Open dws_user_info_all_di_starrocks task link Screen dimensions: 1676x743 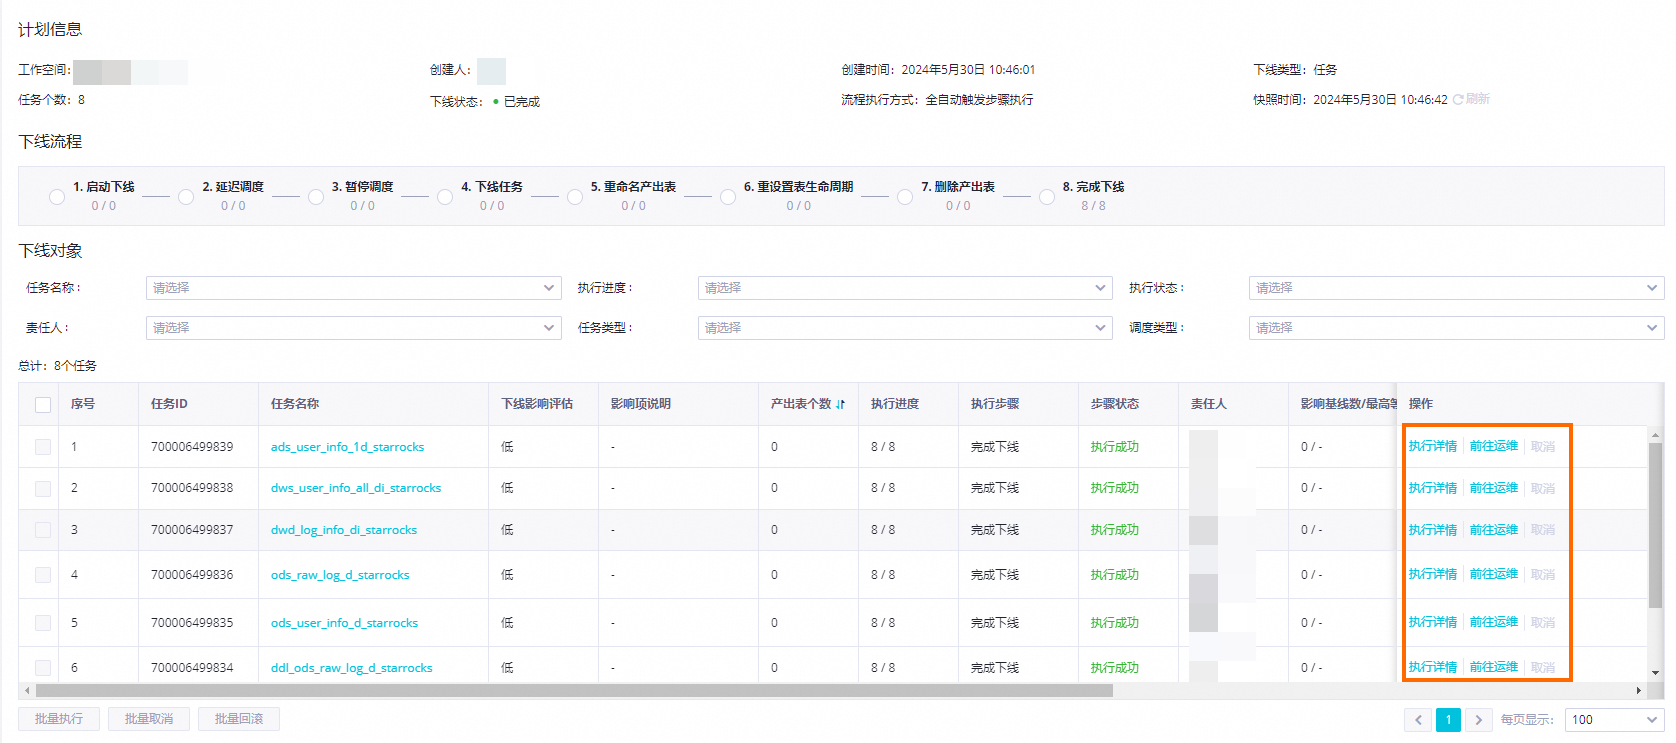click(356, 488)
